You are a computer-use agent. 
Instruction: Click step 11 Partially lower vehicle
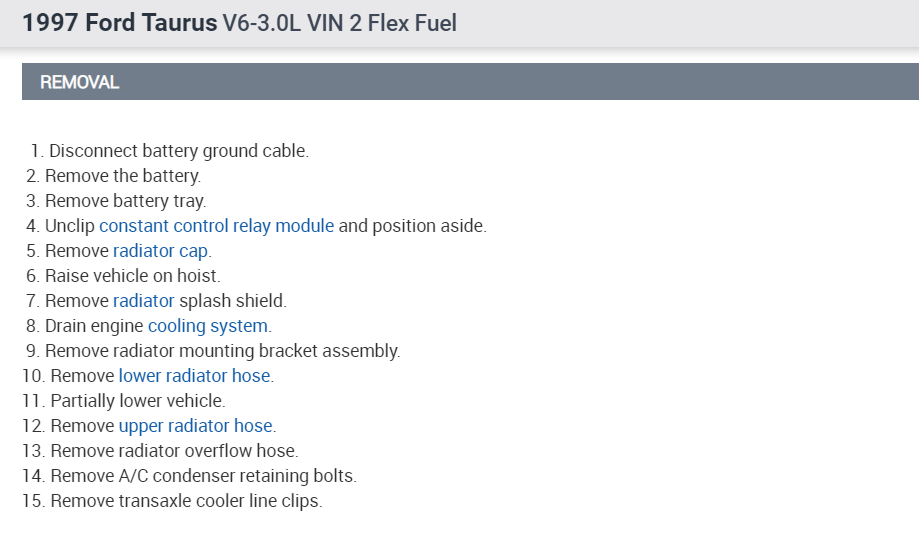137,401
